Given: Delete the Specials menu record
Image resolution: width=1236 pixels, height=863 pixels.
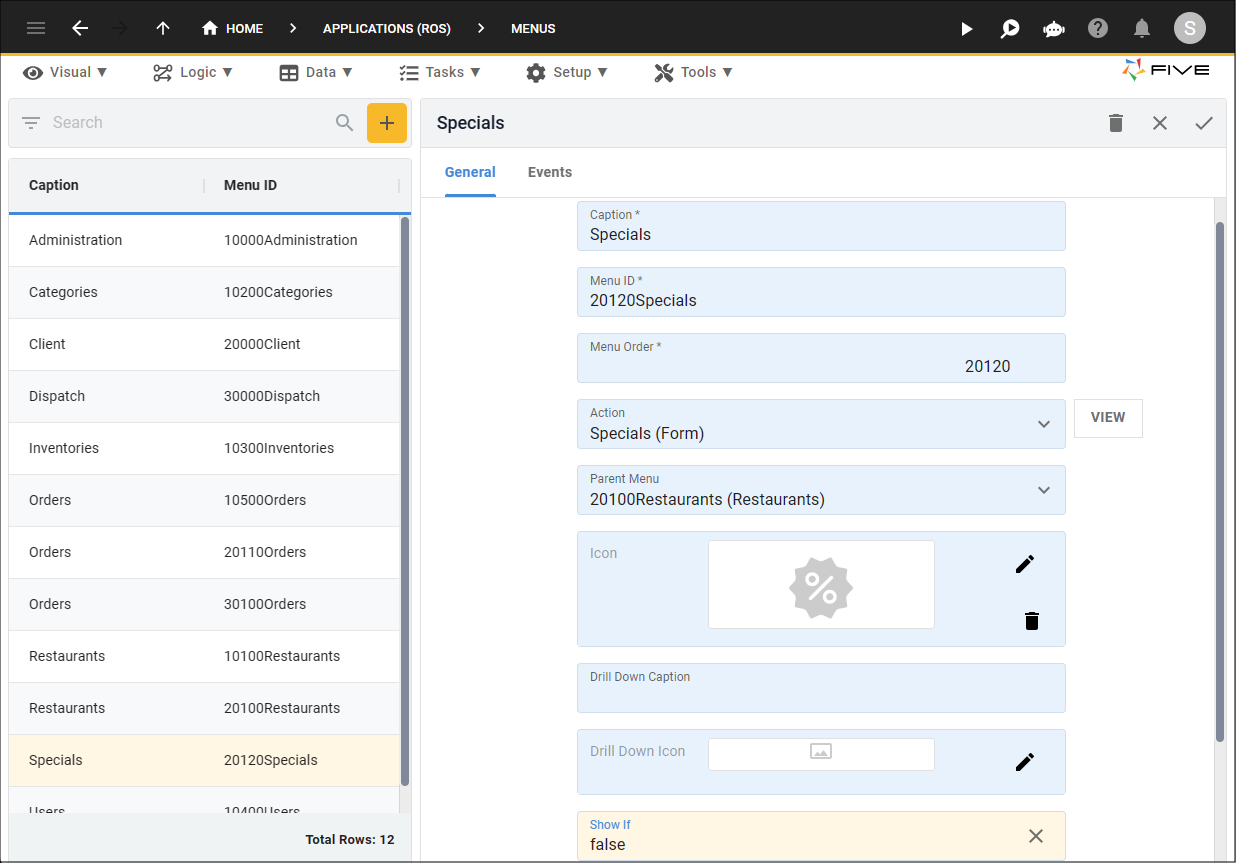Looking at the screenshot, I should 1116,123.
